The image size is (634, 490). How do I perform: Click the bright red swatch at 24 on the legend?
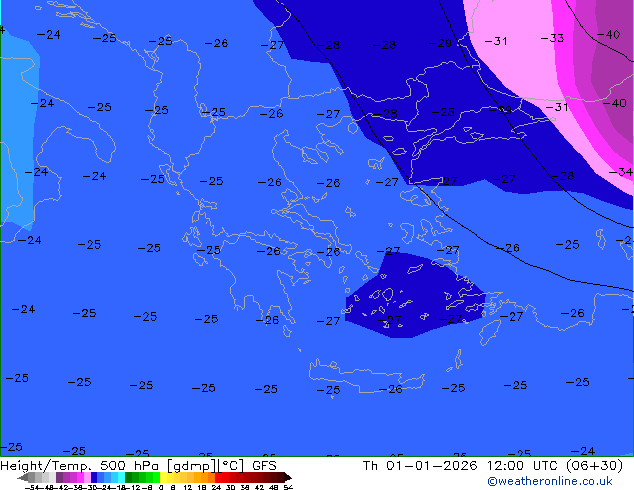pos(218,477)
